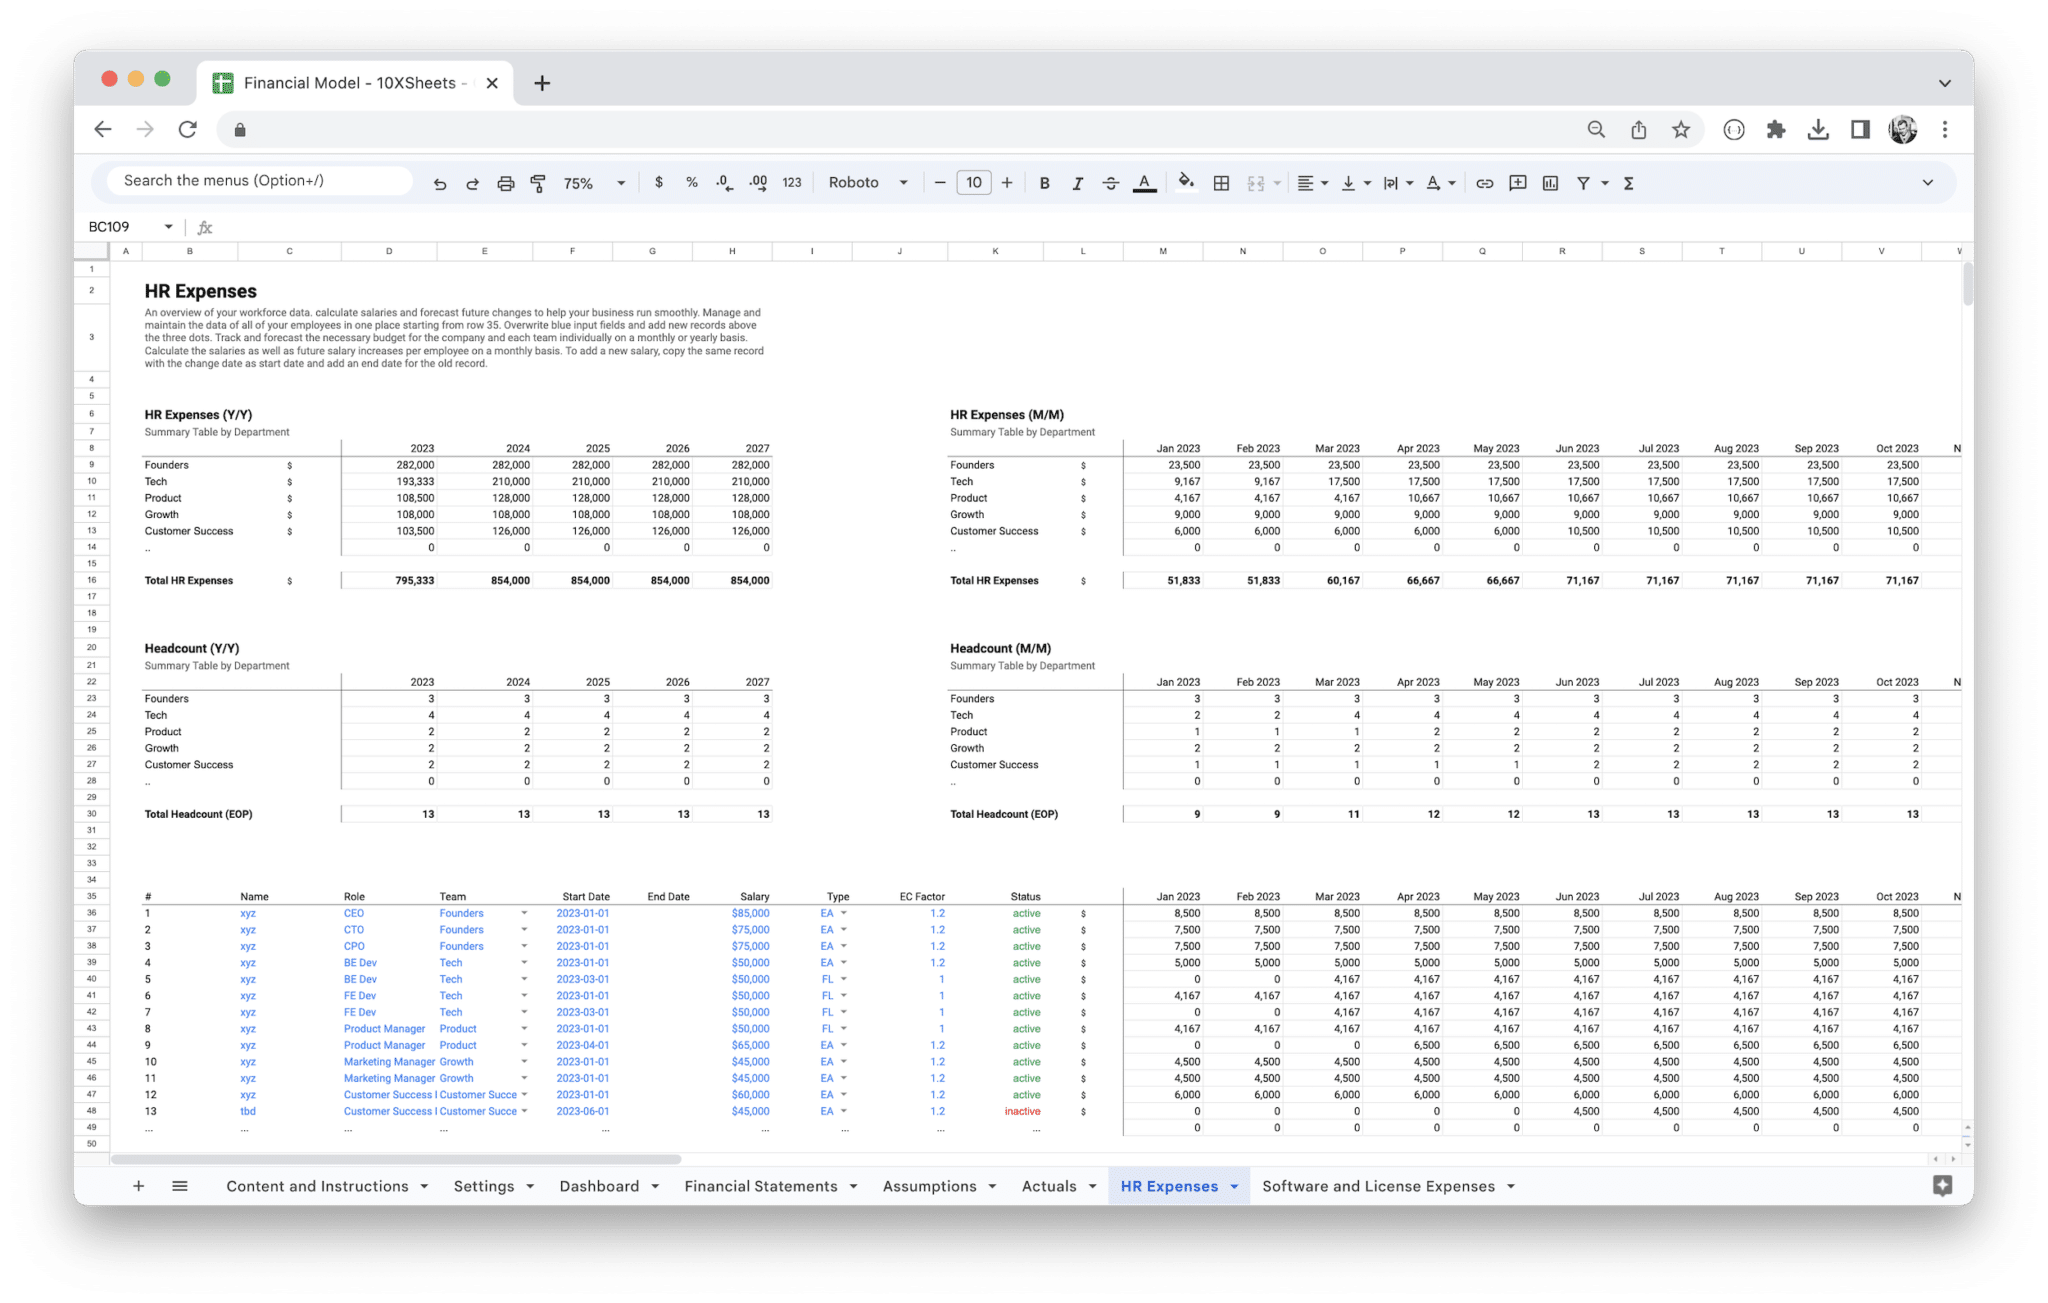
Task: Apply bold formatting
Action: click(x=1044, y=182)
